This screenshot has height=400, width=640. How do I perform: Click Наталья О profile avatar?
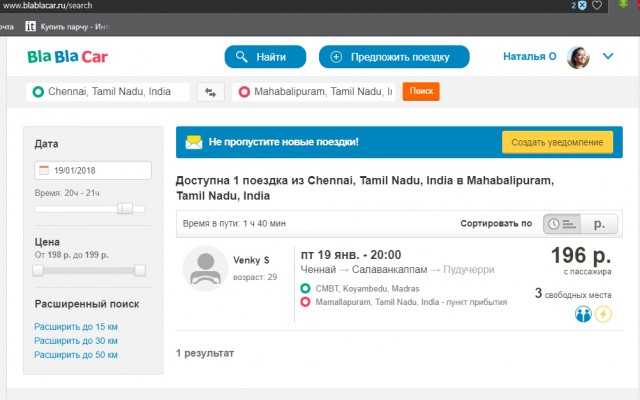578,57
